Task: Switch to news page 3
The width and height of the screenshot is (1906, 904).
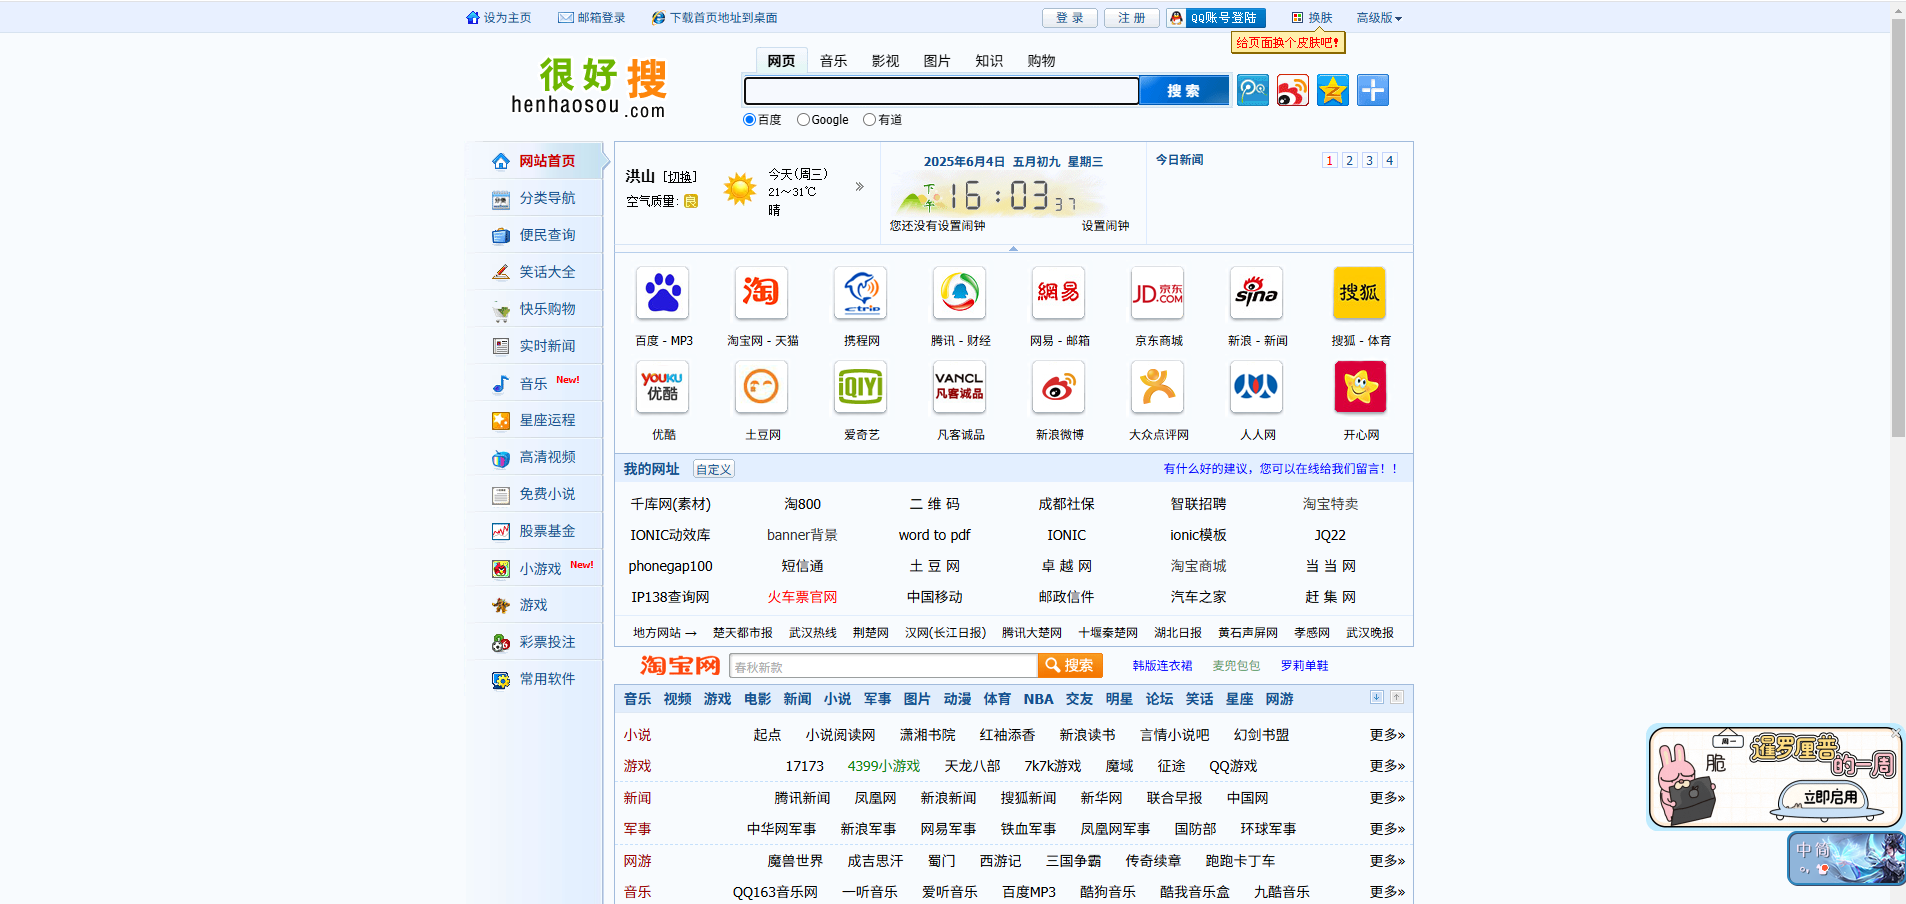Action: coord(1369,160)
